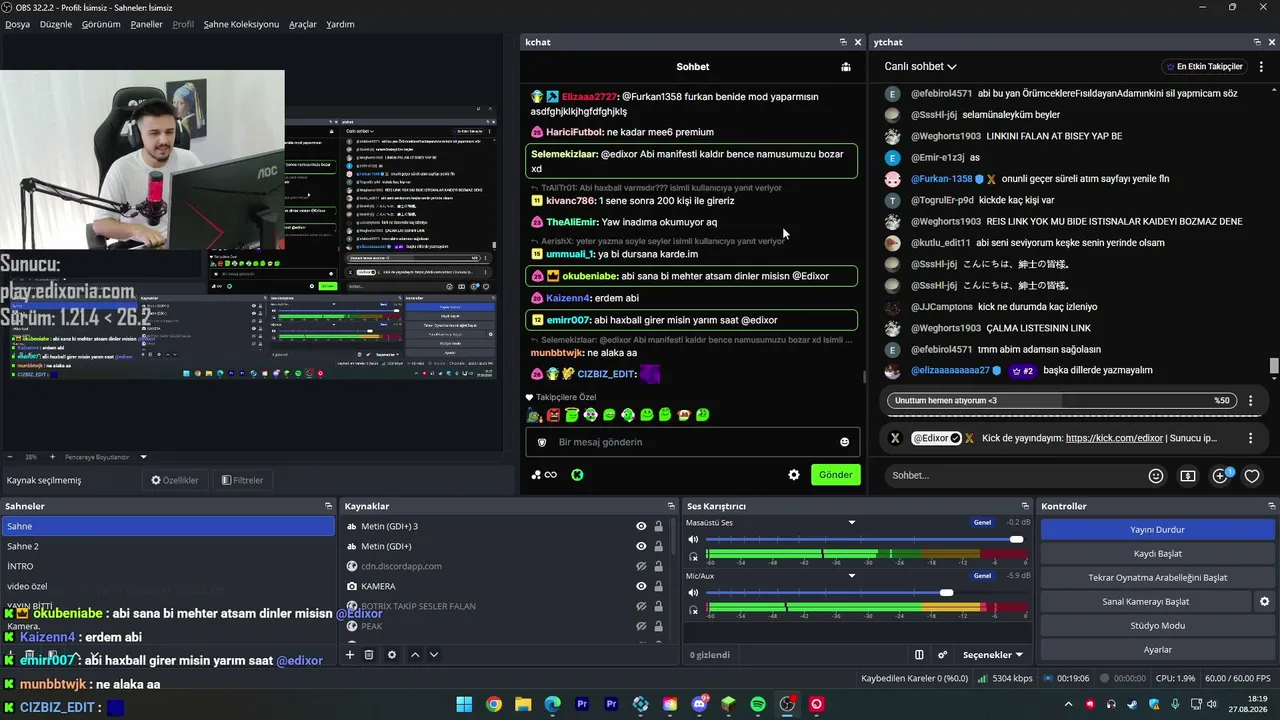Show the cdn.discordapp.com source
This screenshot has width=1280, height=720.
(x=641, y=566)
